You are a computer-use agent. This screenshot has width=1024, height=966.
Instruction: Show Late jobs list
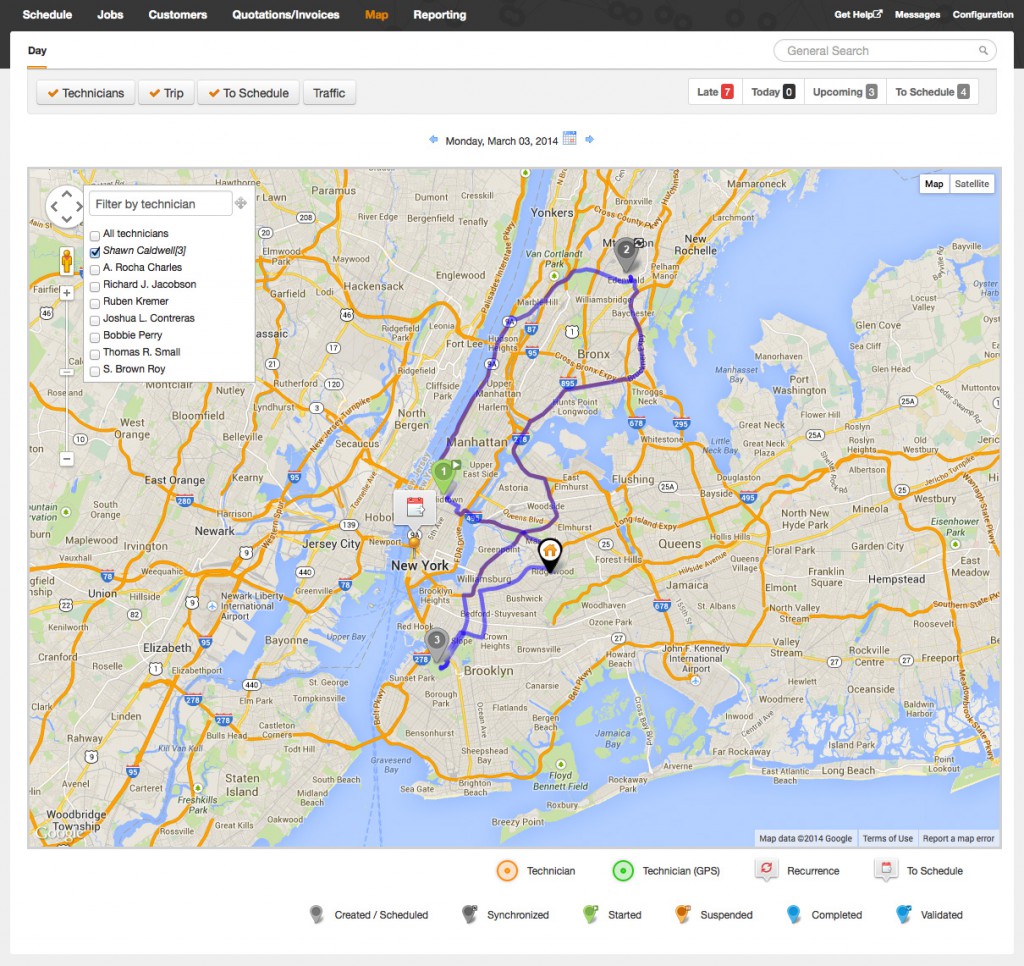[715, 91]
